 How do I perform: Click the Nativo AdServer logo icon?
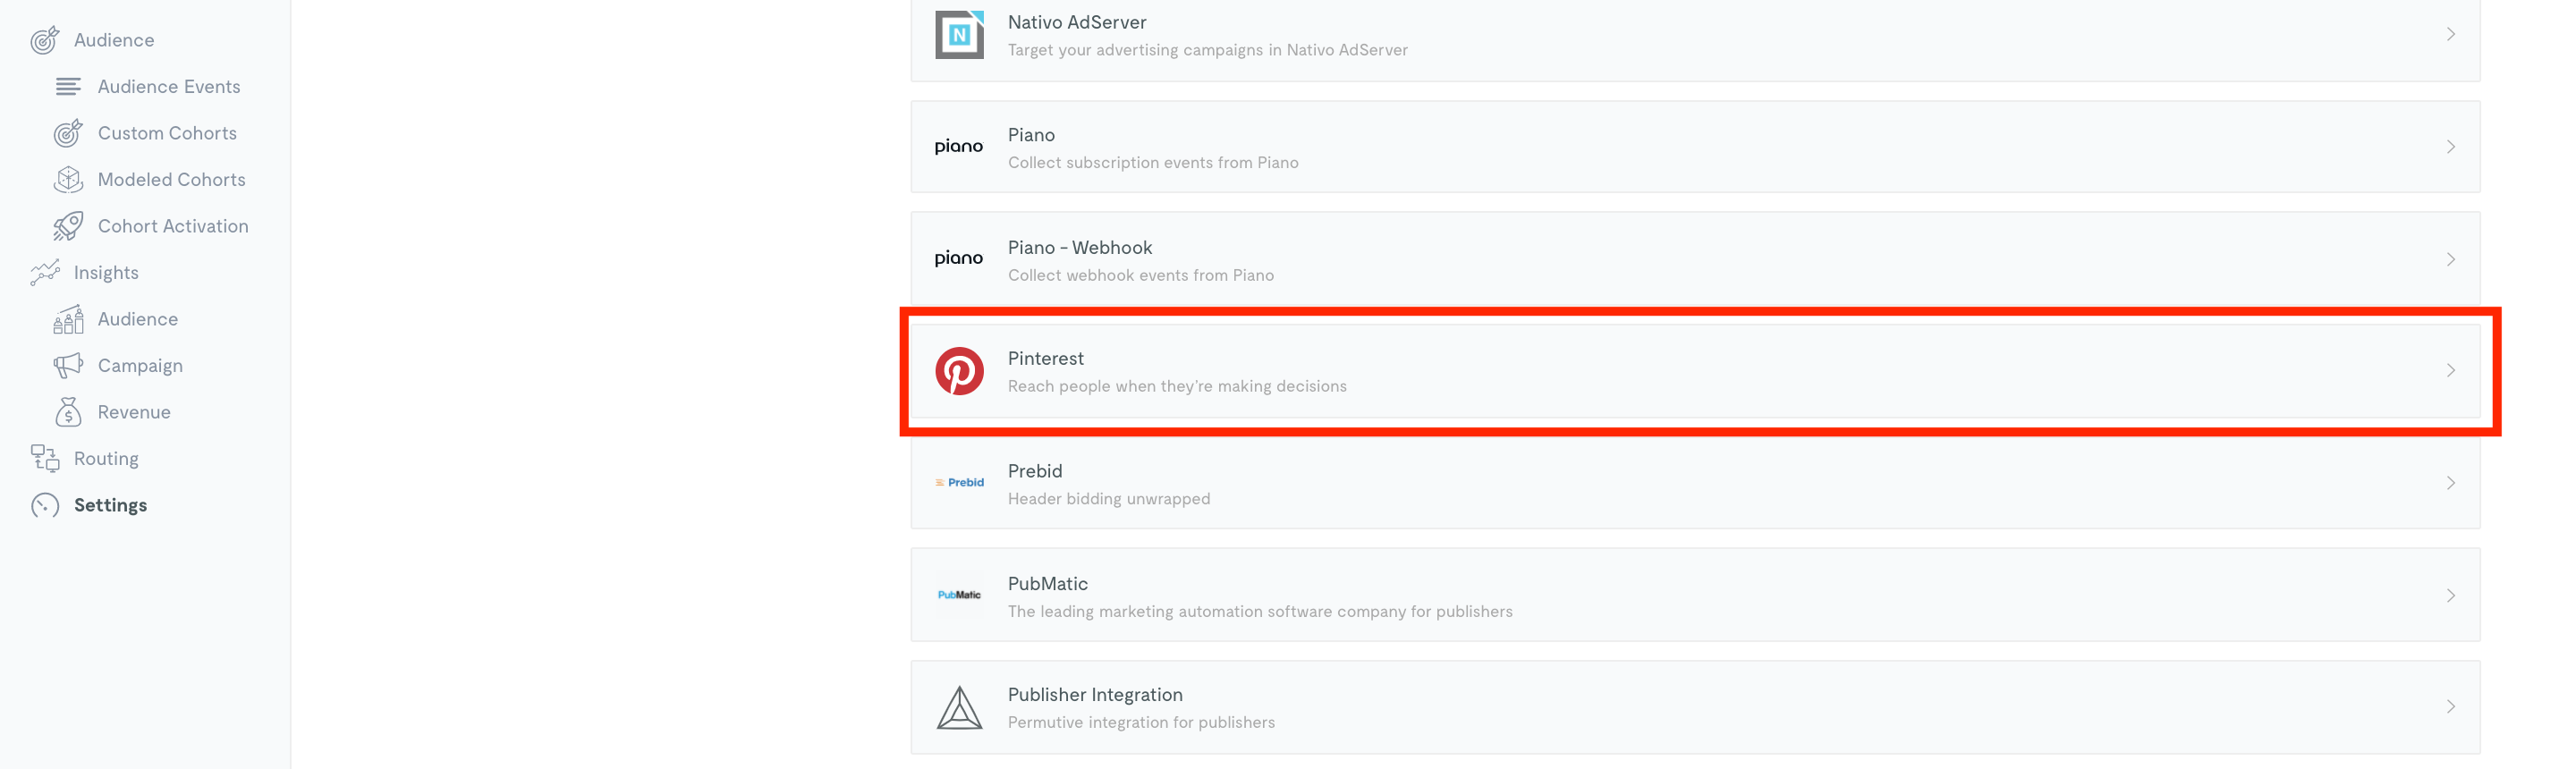click(x=958, y=35)
